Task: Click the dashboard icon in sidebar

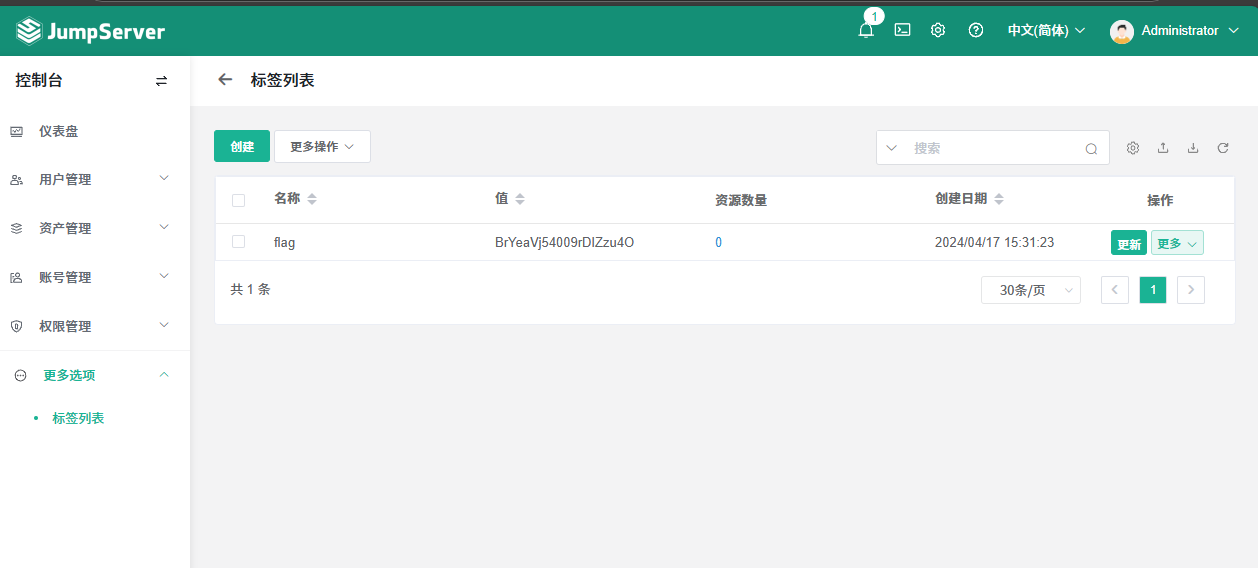Action: pos(16,131)
